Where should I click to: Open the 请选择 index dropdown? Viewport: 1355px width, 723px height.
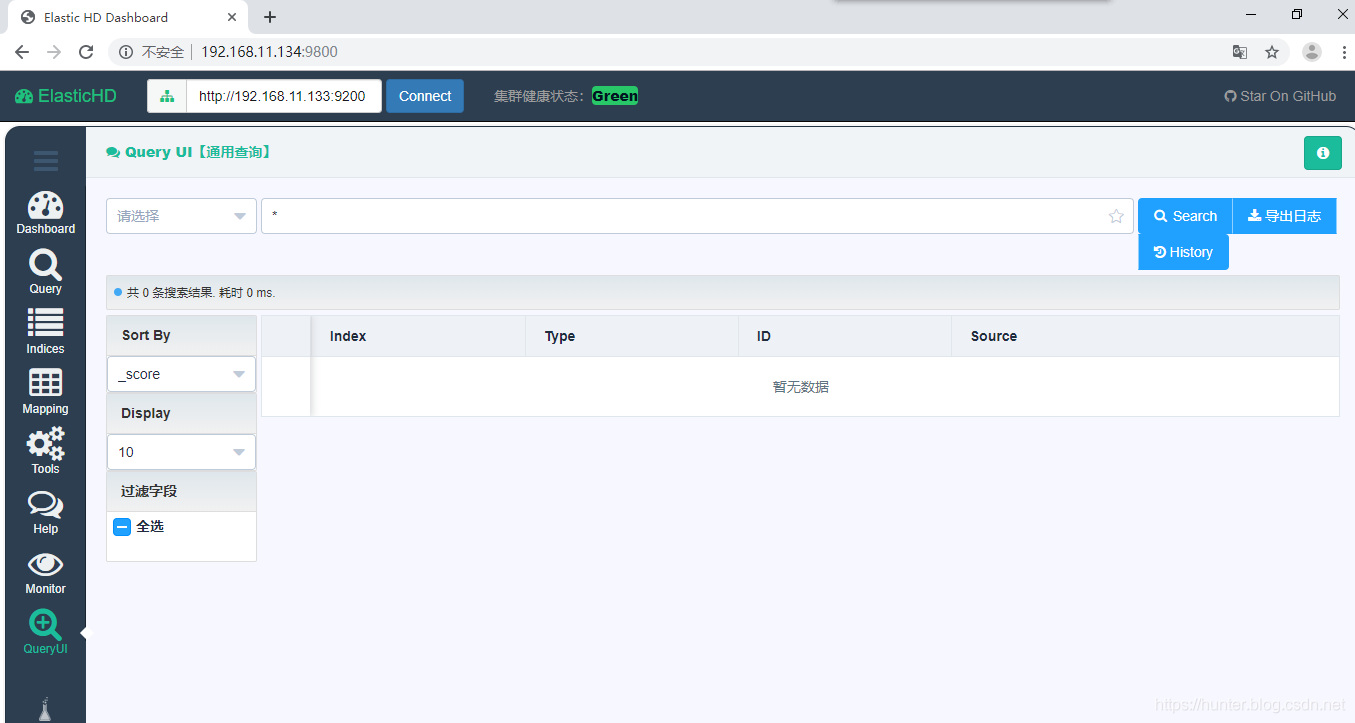181,216
